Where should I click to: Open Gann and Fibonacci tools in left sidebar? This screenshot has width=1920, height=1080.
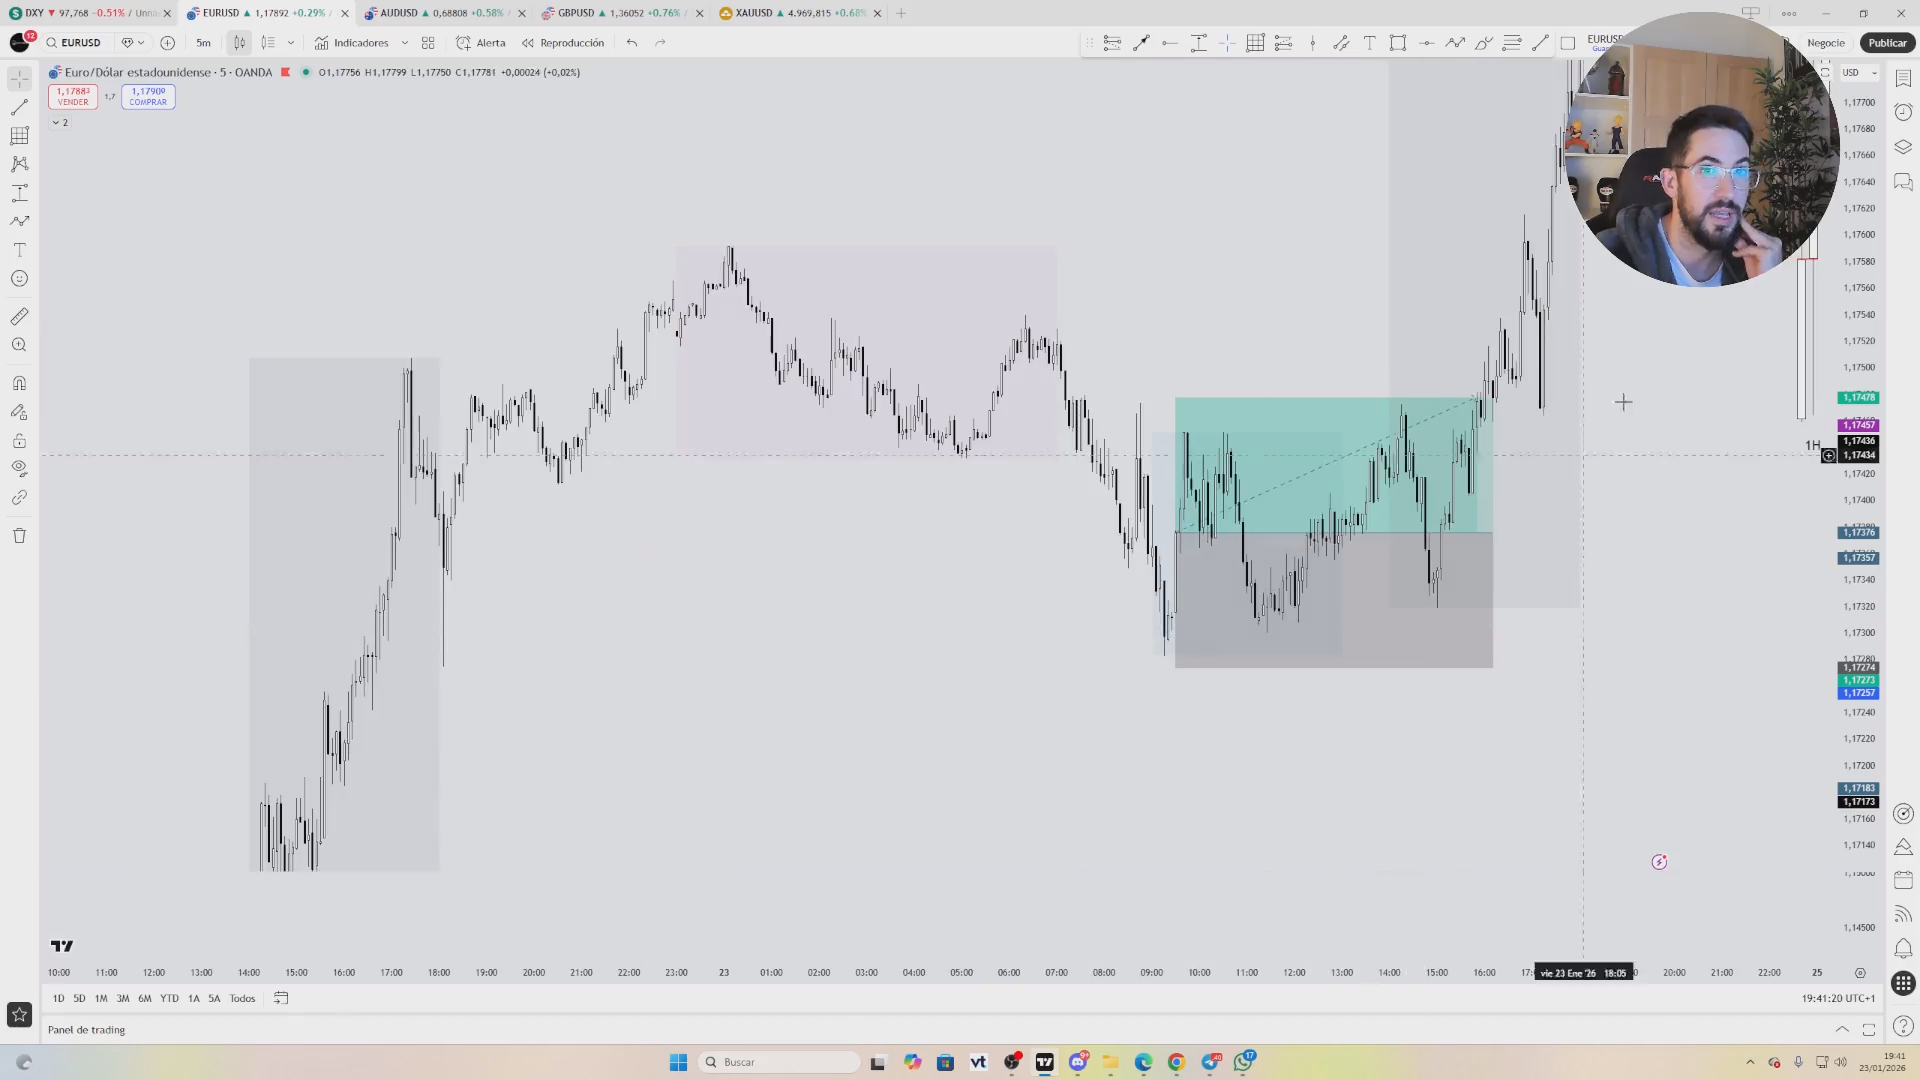click(19, 136)
